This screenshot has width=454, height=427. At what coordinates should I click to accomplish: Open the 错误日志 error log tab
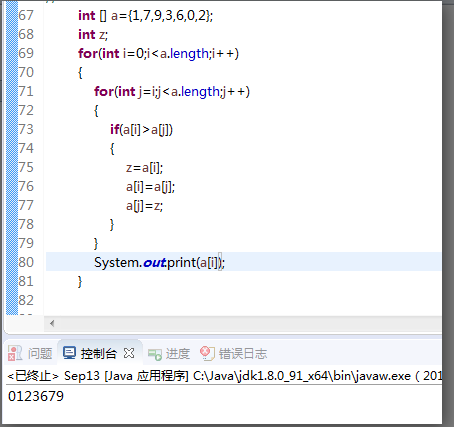pos(242,354)
